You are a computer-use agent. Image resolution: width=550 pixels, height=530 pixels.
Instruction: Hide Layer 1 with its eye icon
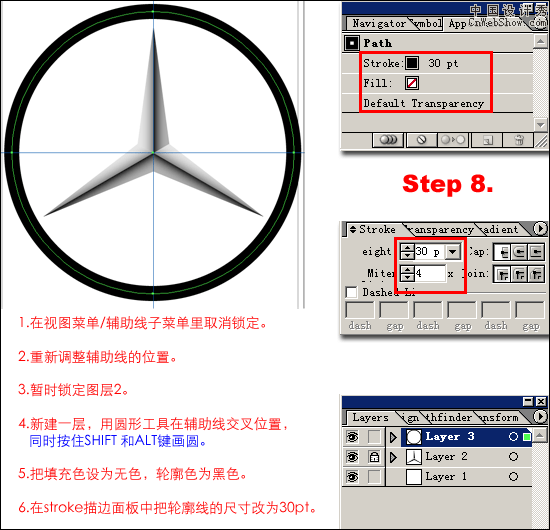(x=352, y=477)
